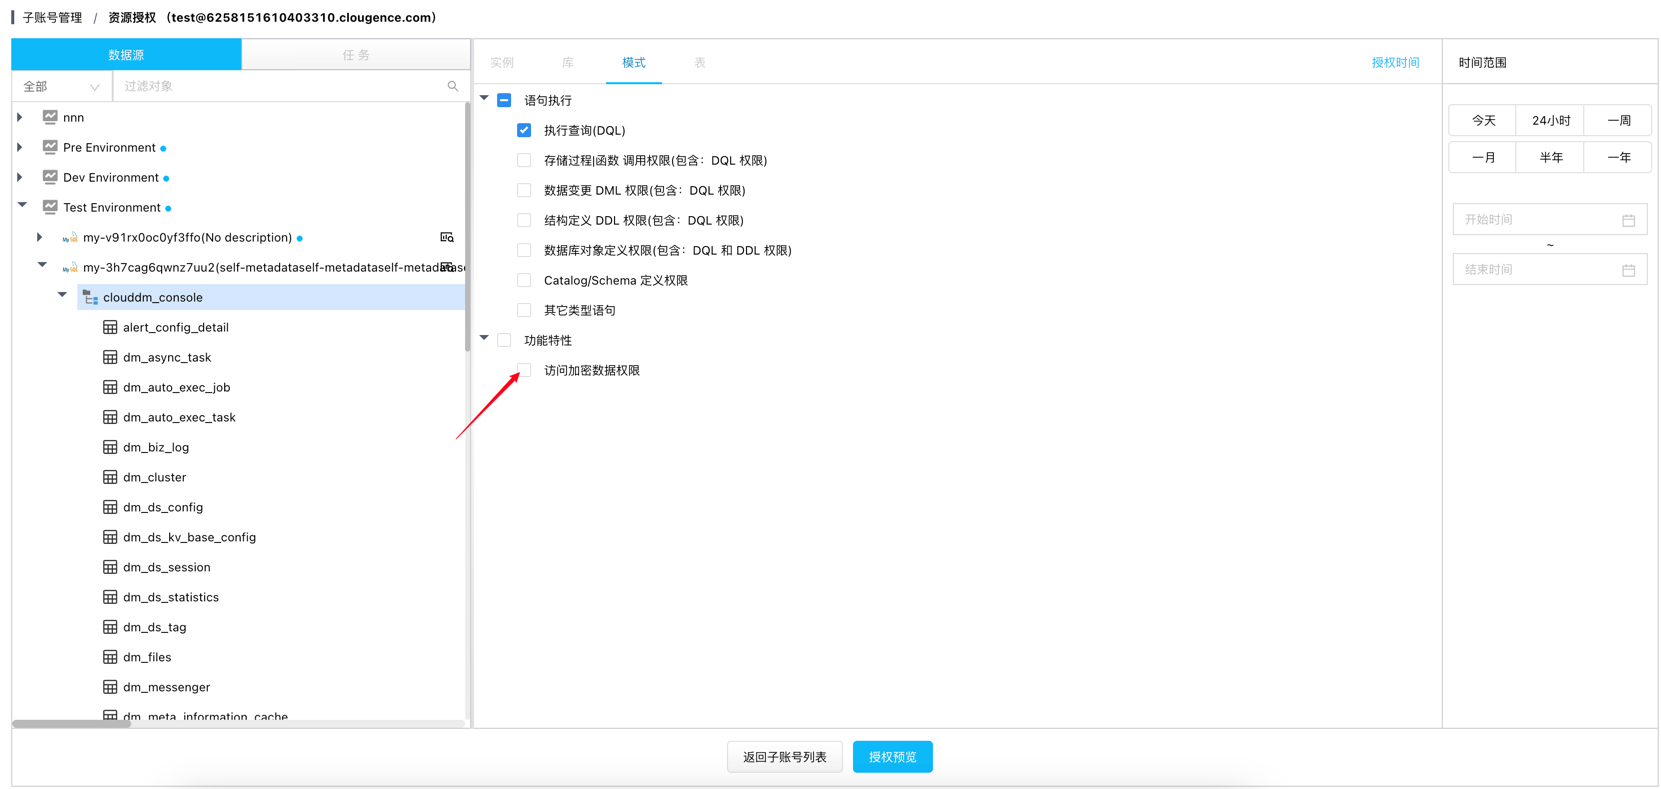Image resolution: width=1661 pixels, height=789 pixels.
Task: Click the search magnifier icon in filter box
Action: (x=453, y=86)
